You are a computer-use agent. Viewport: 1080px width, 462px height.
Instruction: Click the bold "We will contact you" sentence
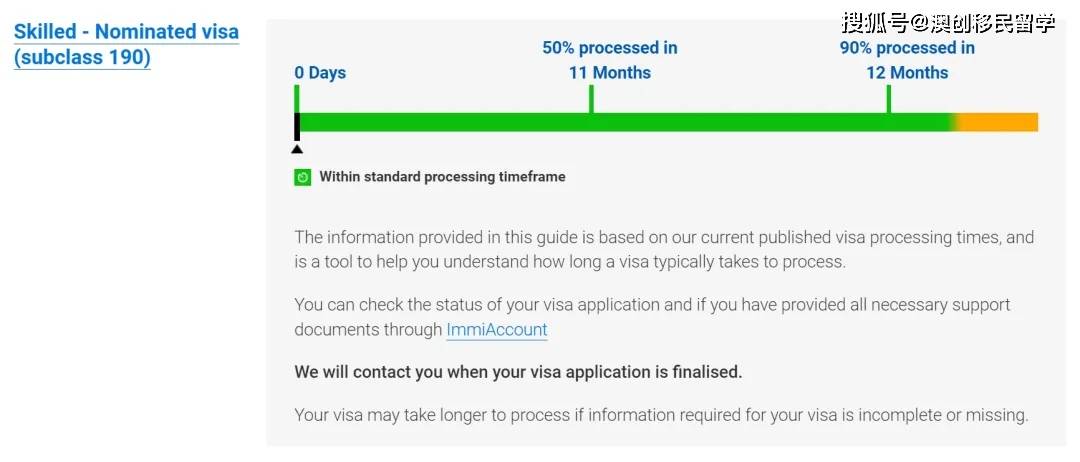pos(518,372)
